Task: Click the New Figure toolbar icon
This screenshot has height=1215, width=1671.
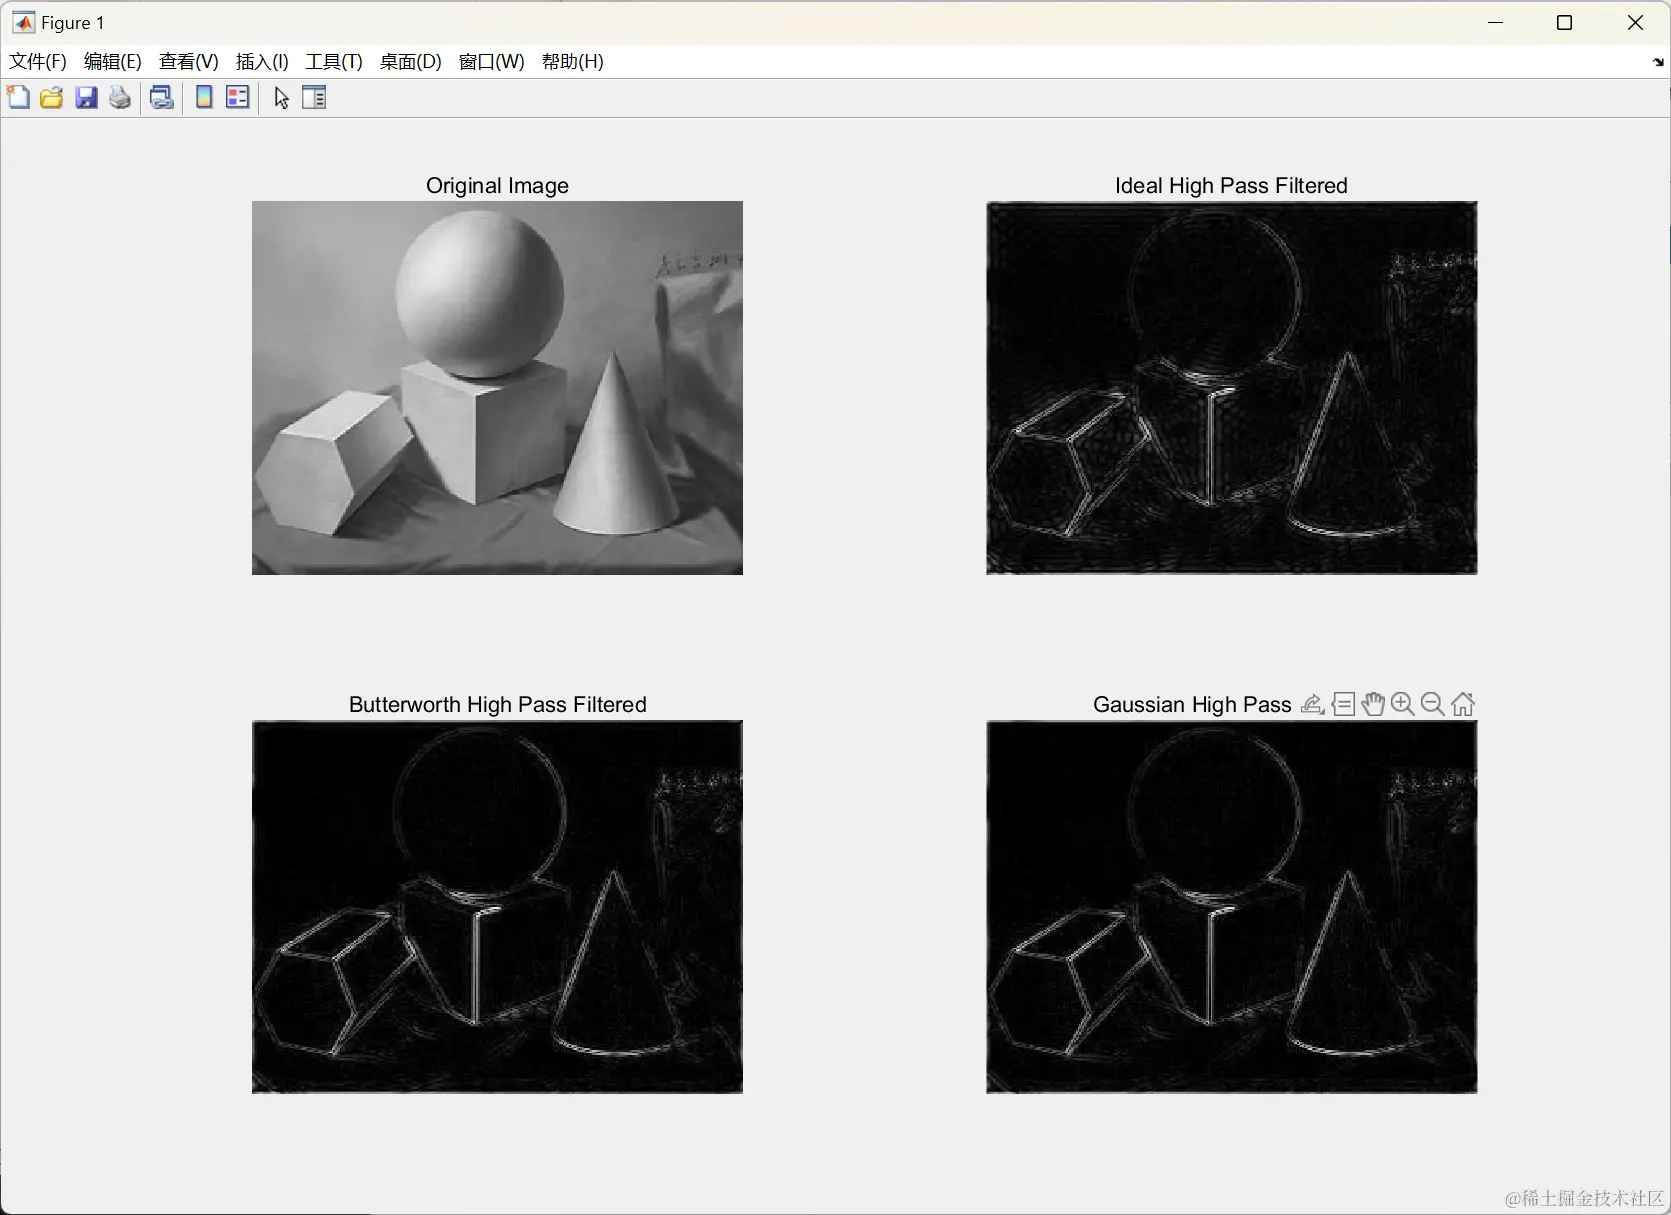Action: click(18, 97)
